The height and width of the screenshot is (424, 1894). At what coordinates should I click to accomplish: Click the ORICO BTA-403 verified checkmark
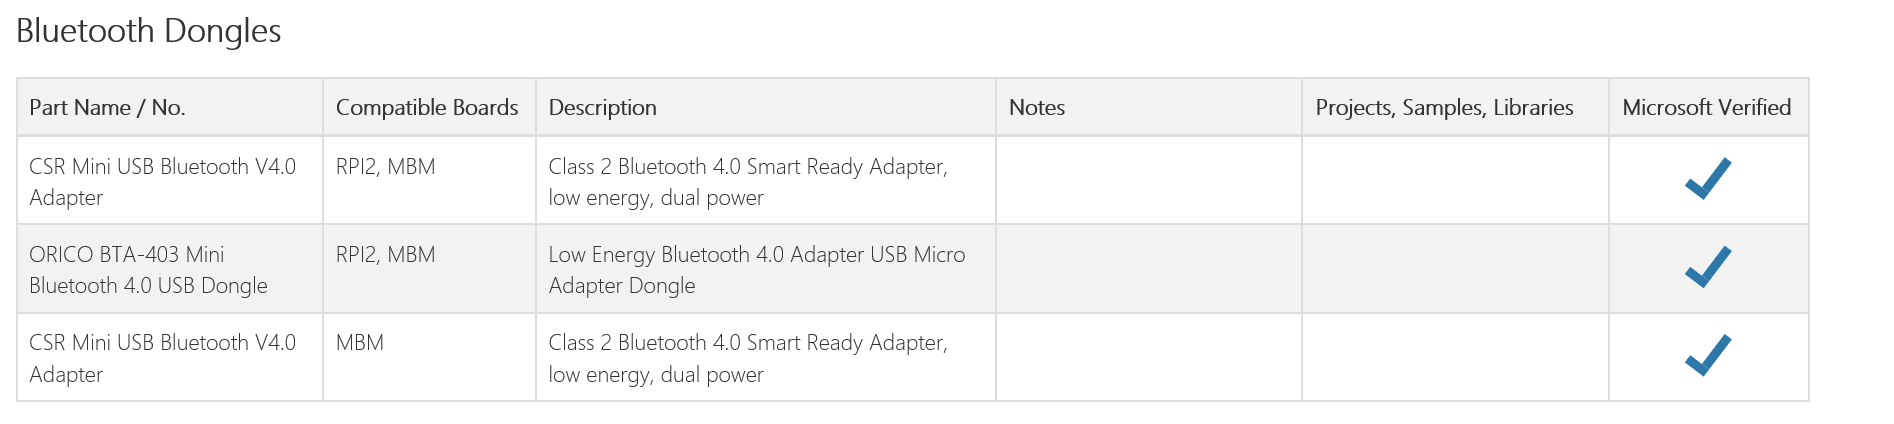(x=1708, y=267)
